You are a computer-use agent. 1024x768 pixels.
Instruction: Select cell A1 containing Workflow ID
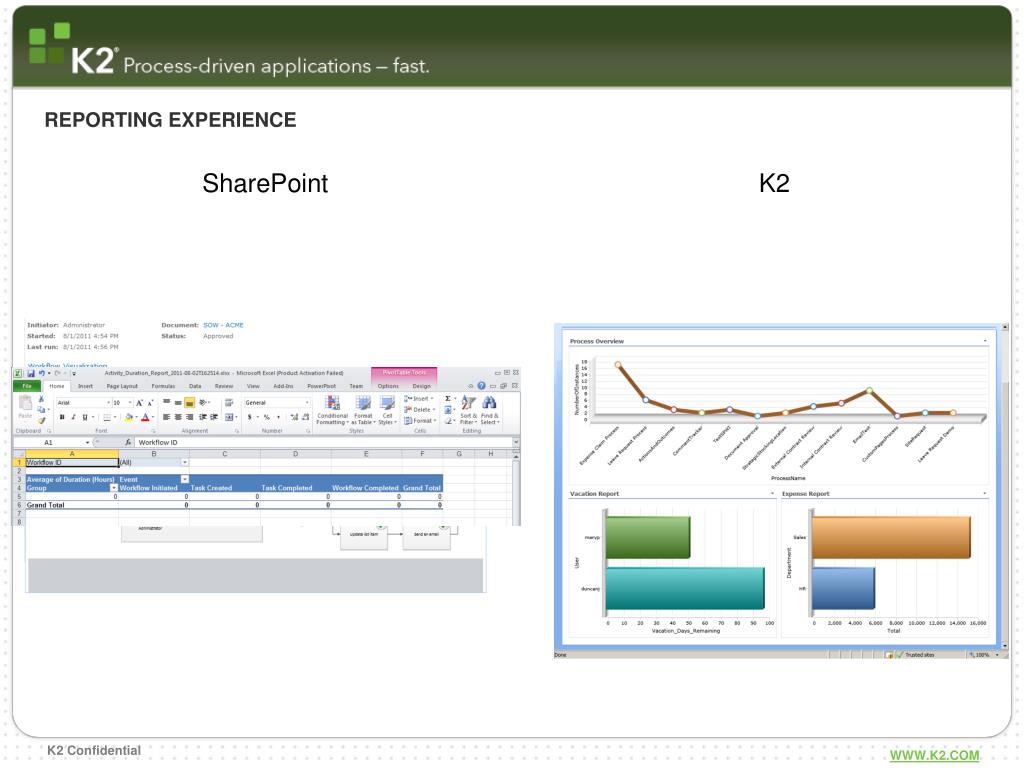(72, 462)
